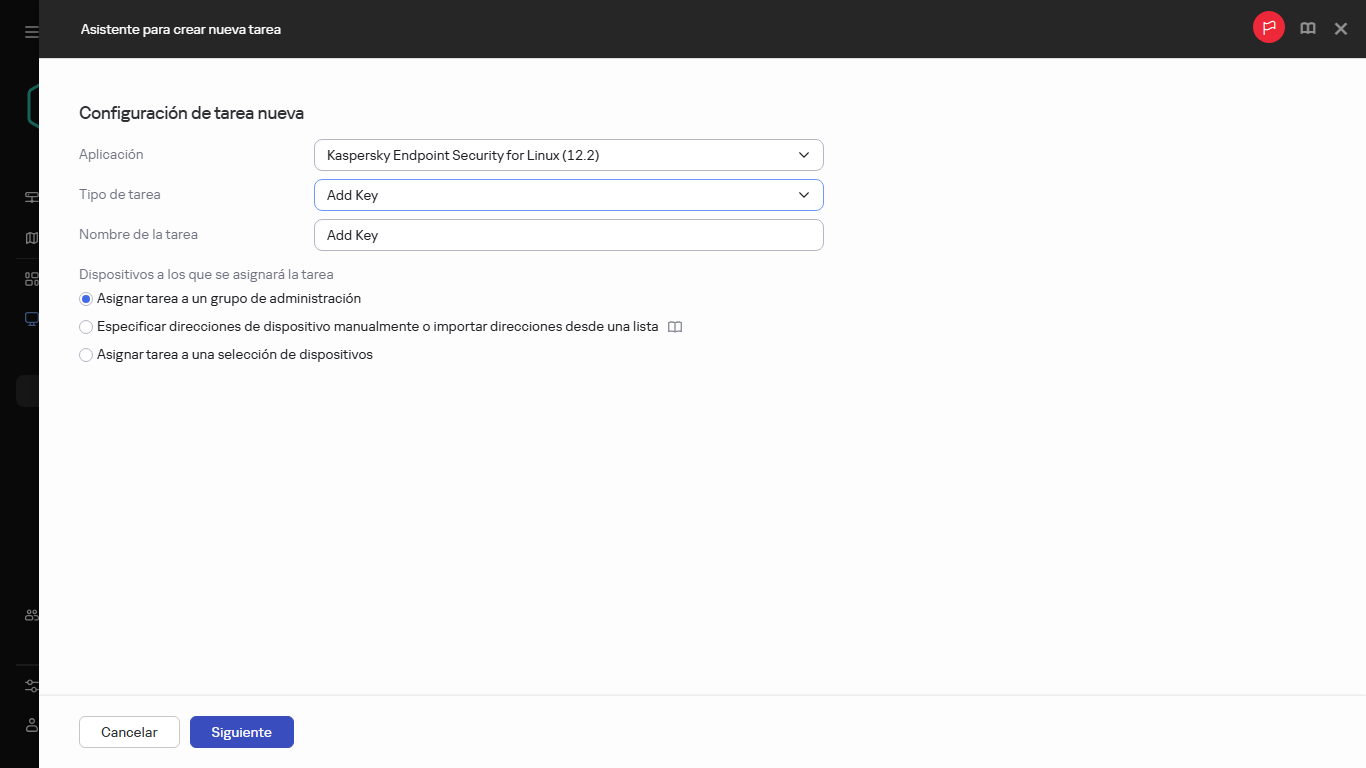
Task: Click the monitor-shaped sidebar icon
Action: tap(29, 318)
